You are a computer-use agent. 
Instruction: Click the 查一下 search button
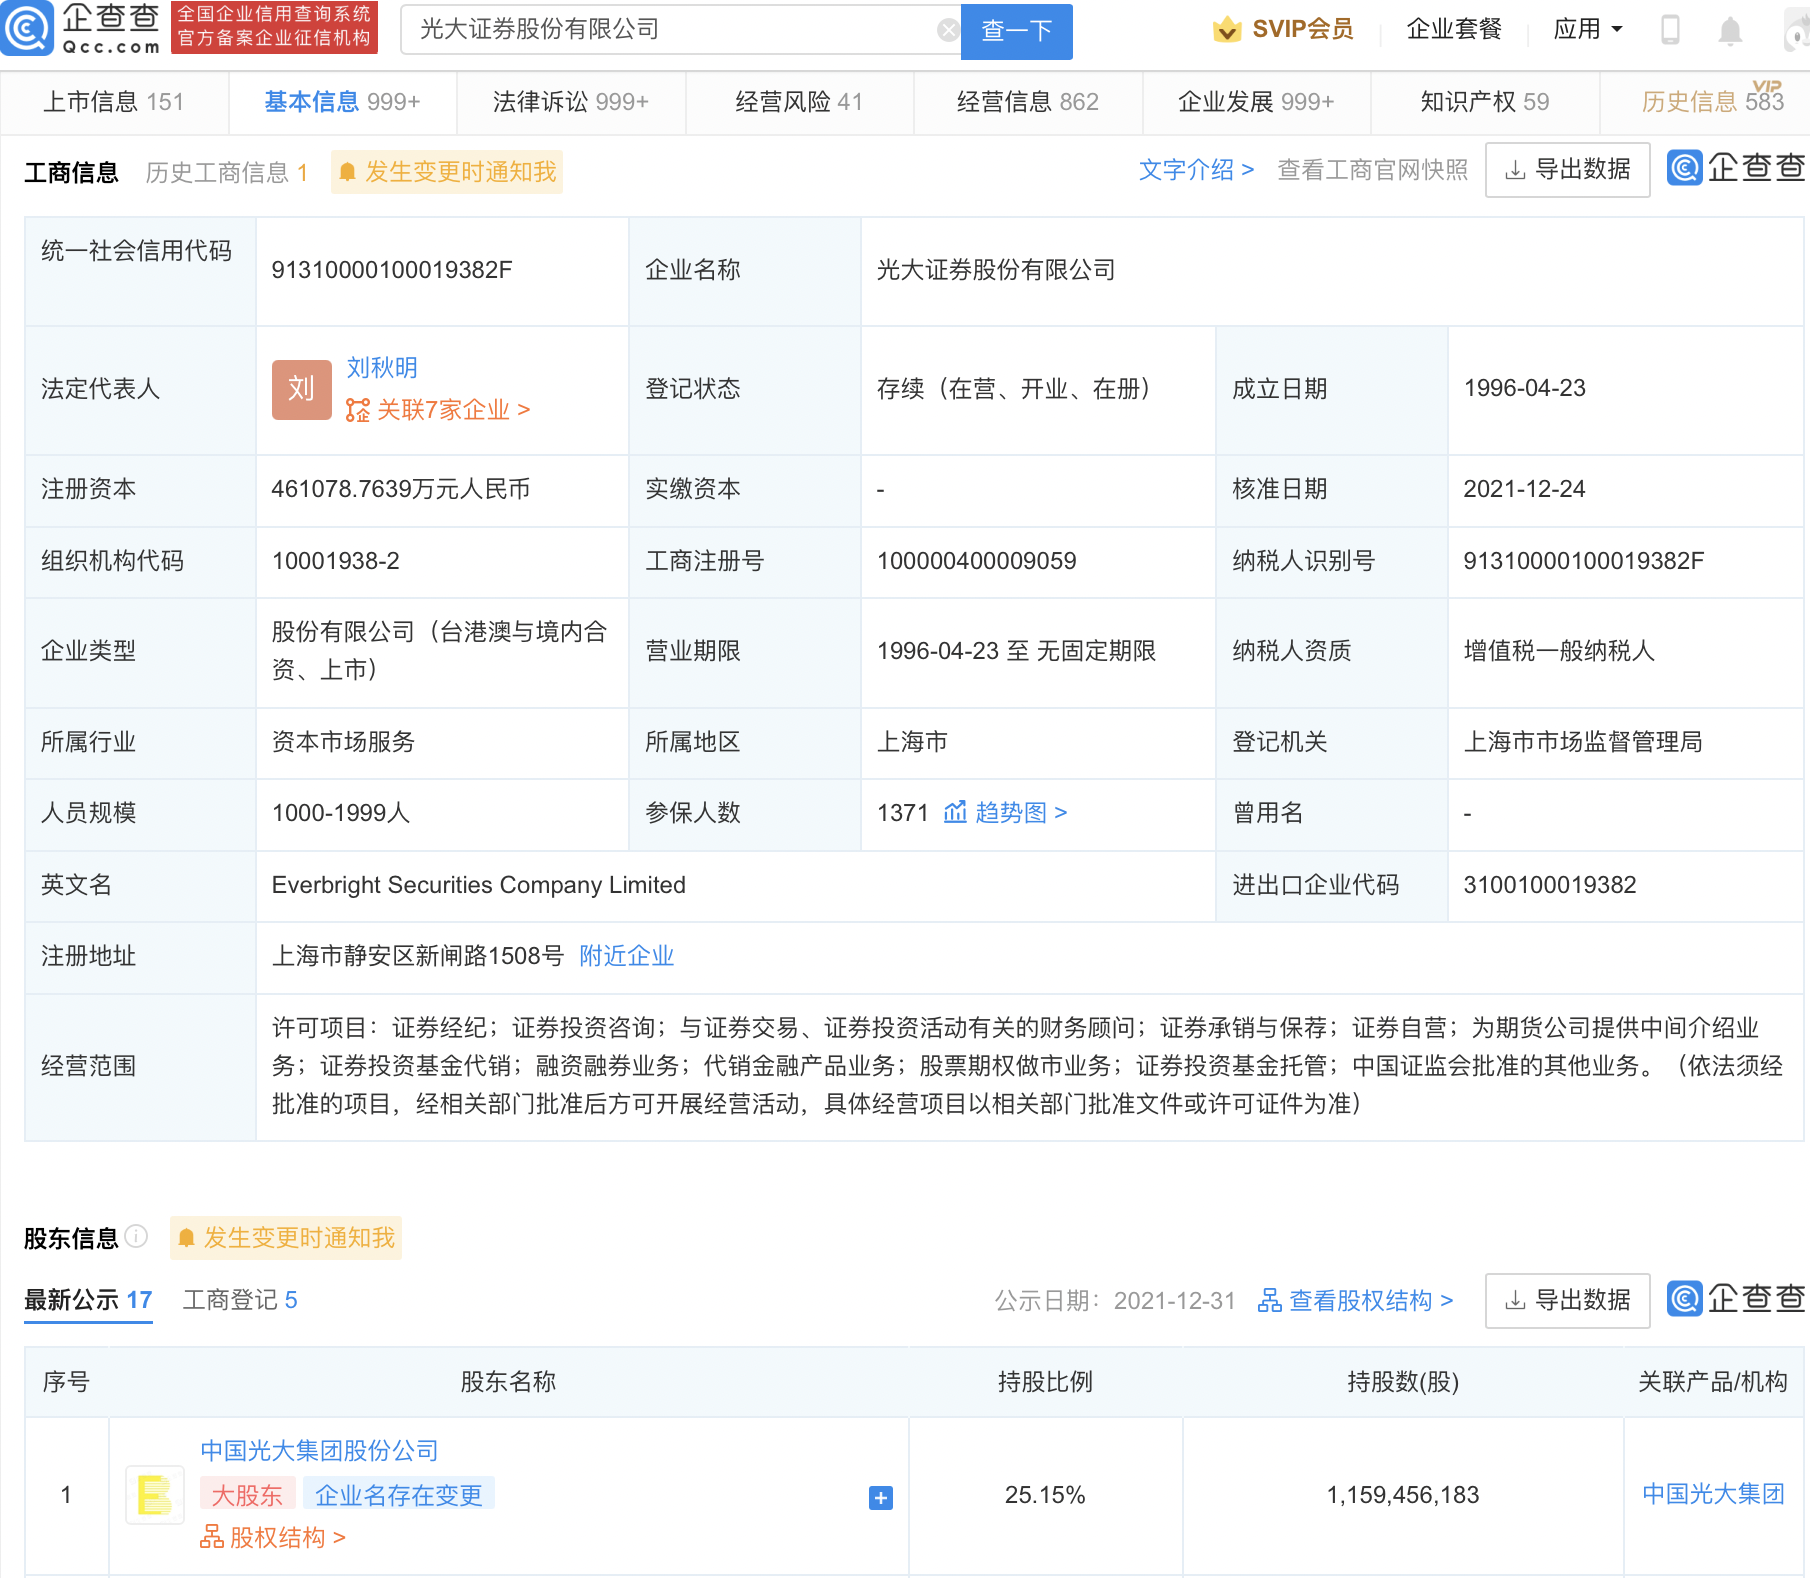click(1016, 31)
